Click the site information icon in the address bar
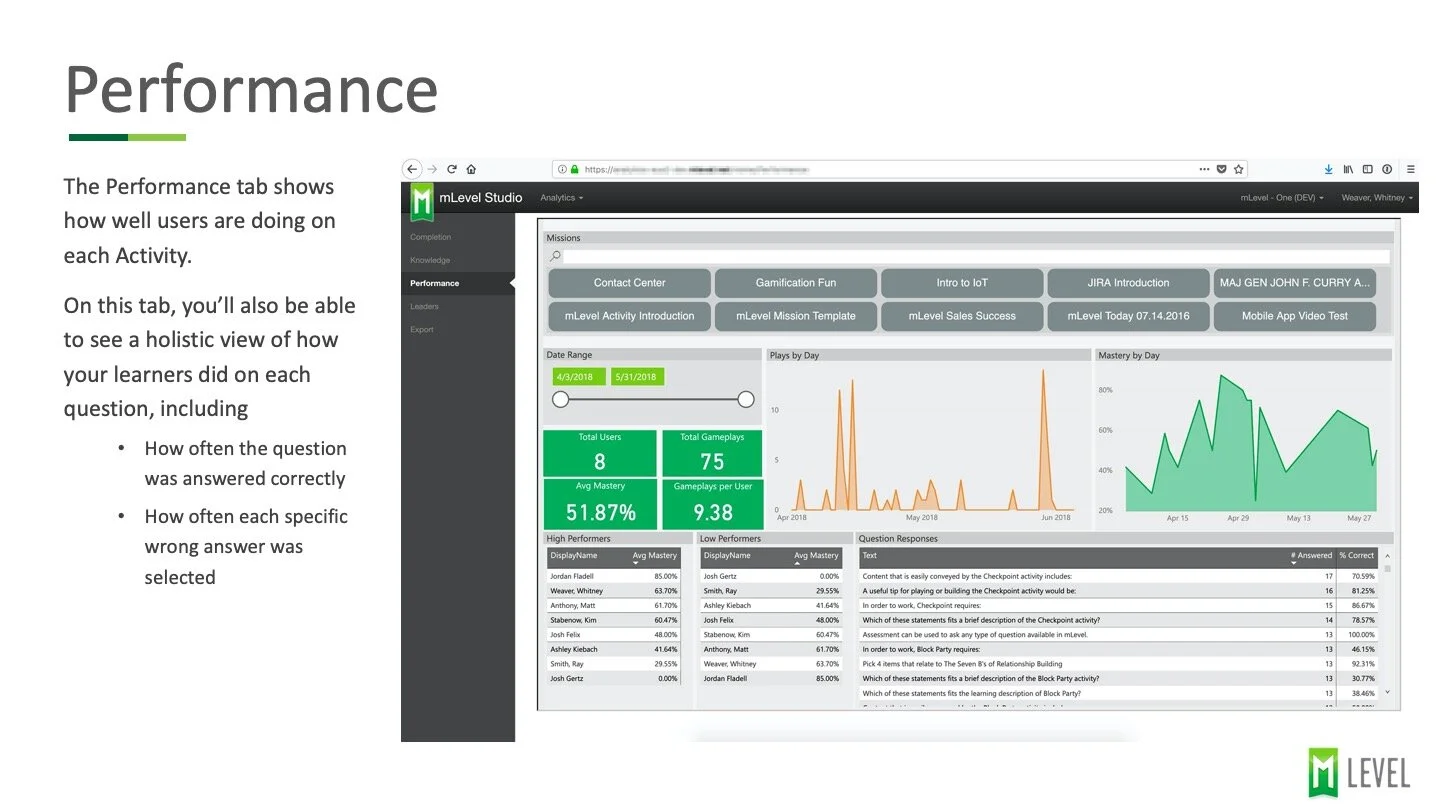This screenshot has height=810, width=1440. point(562,169)
